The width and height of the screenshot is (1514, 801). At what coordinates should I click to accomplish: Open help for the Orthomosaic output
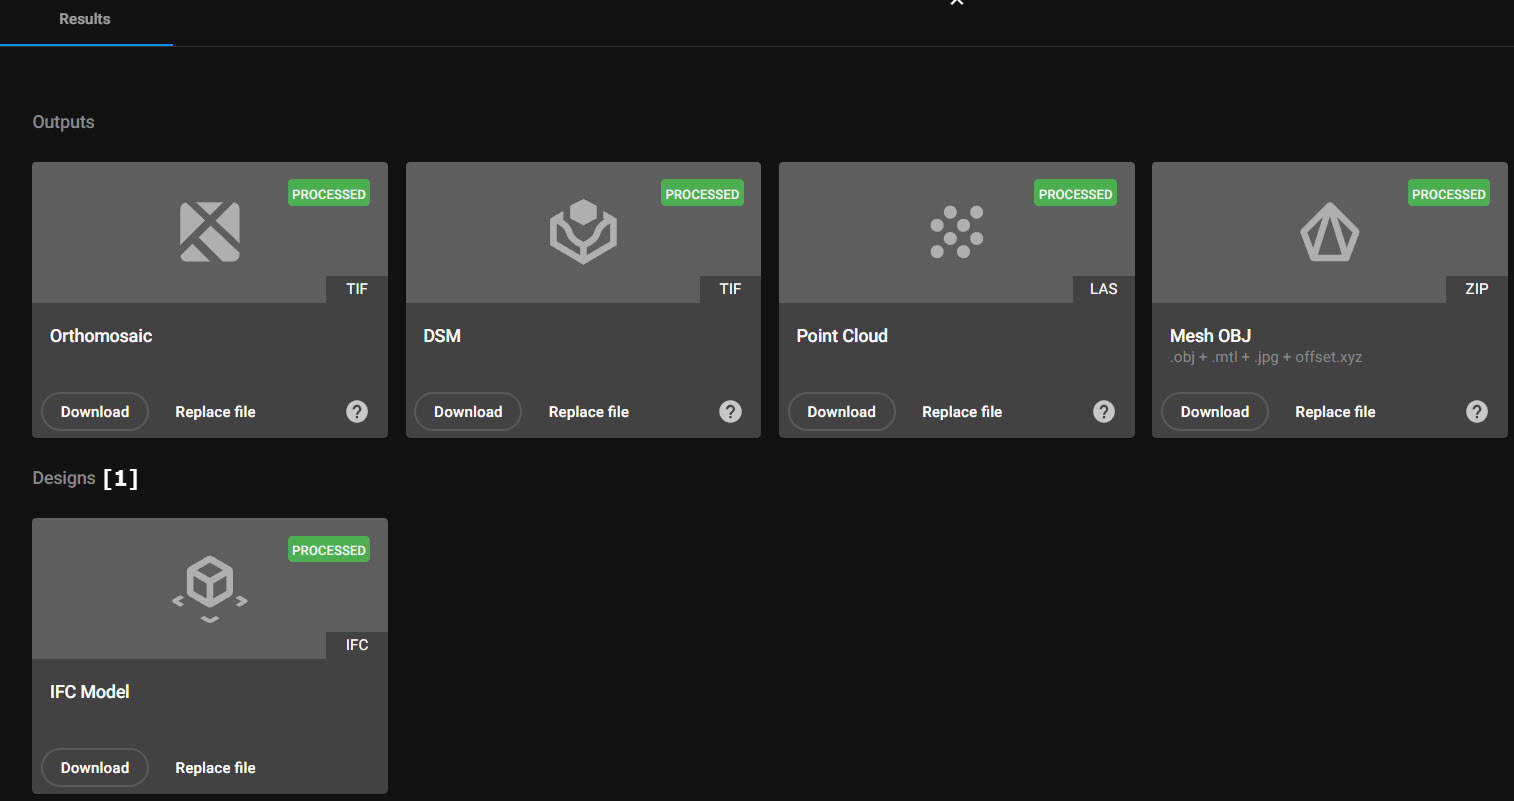point(357,412)
